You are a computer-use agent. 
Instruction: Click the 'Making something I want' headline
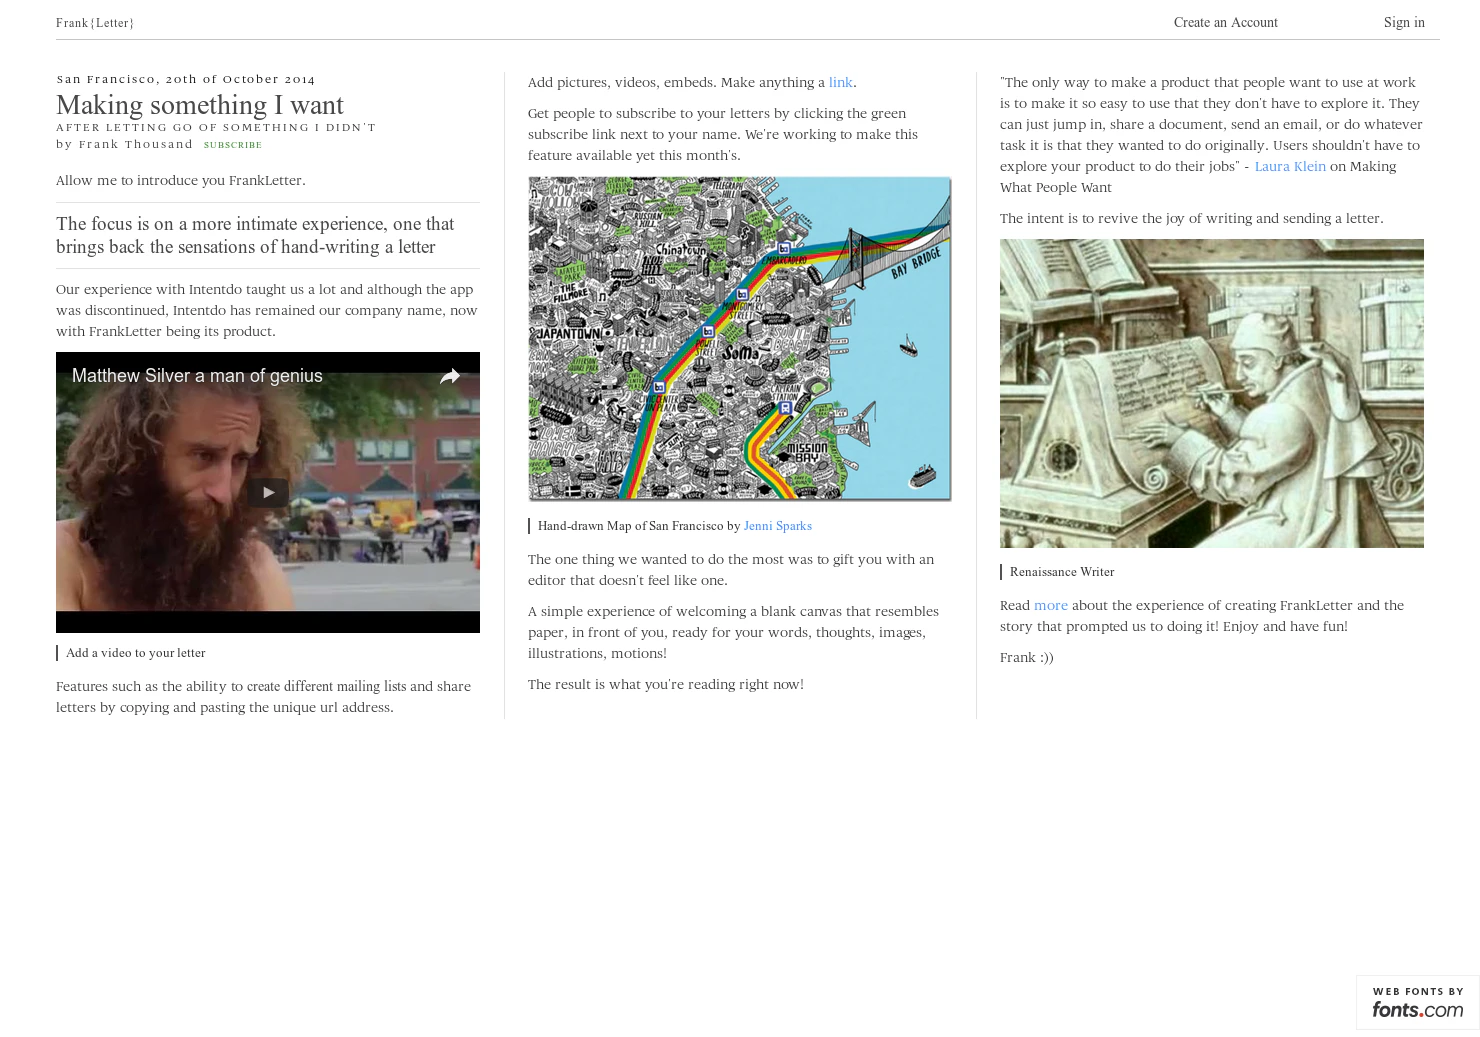pos(200,105)
